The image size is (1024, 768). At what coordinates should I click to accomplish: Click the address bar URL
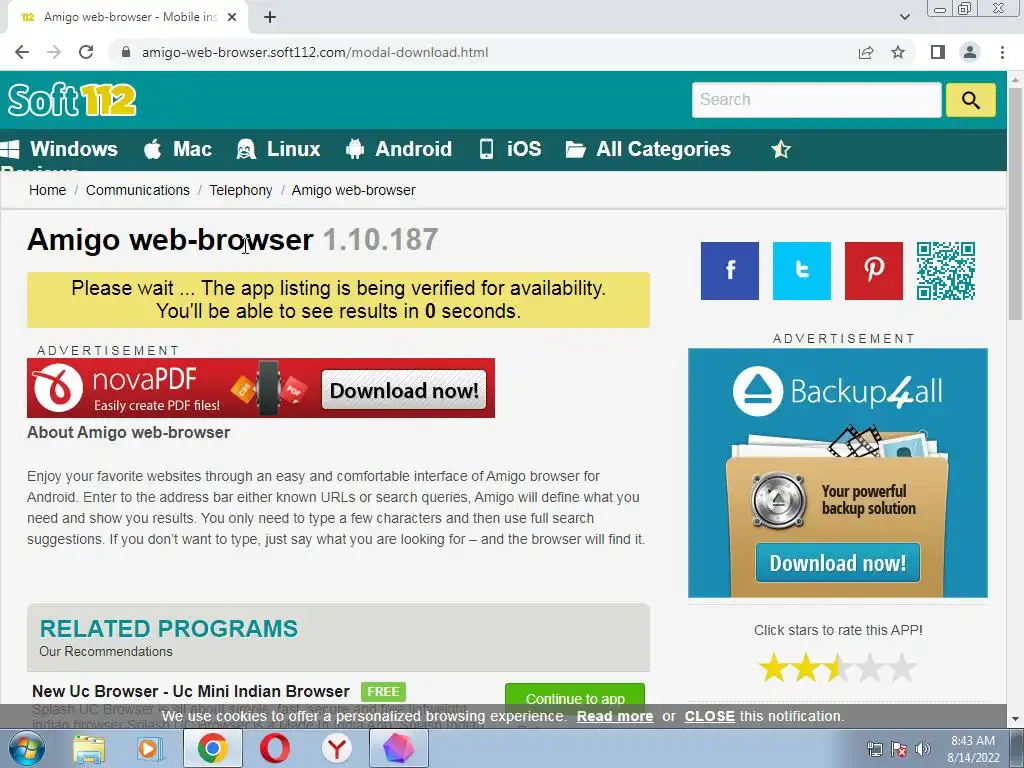(x=315, y=52)
